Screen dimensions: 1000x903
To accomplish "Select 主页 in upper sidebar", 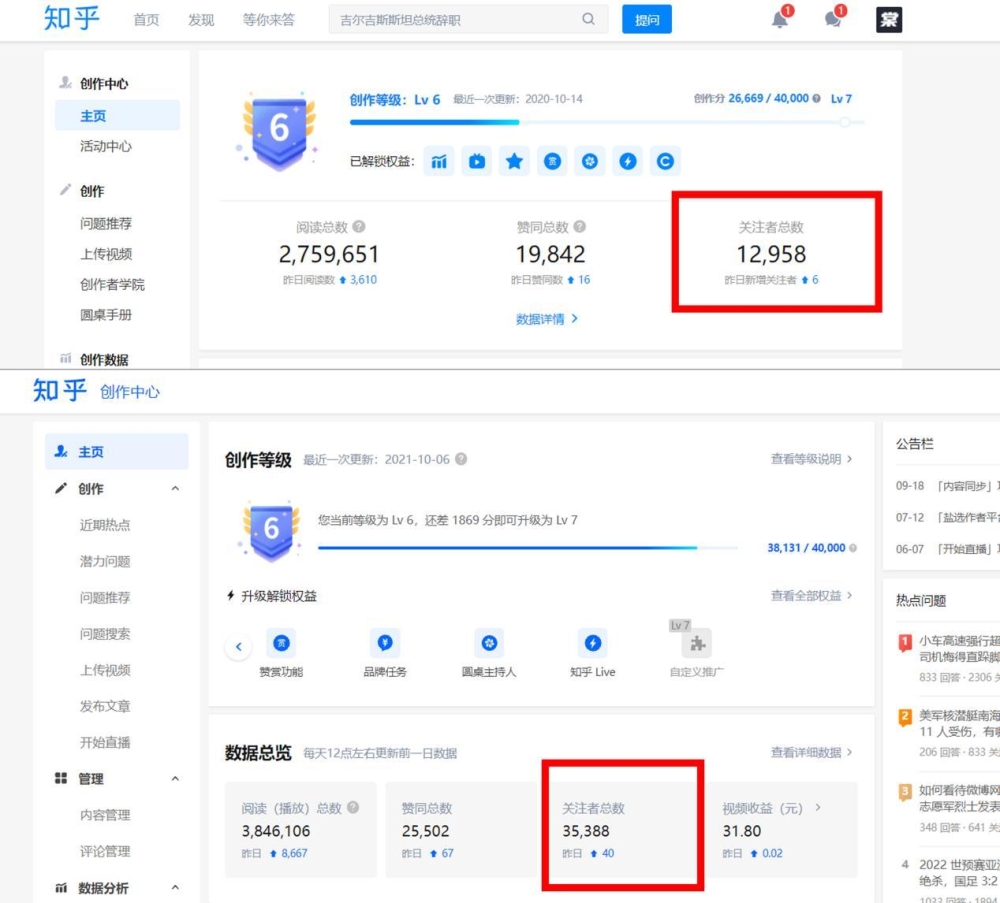I will (x=117, y=115).
